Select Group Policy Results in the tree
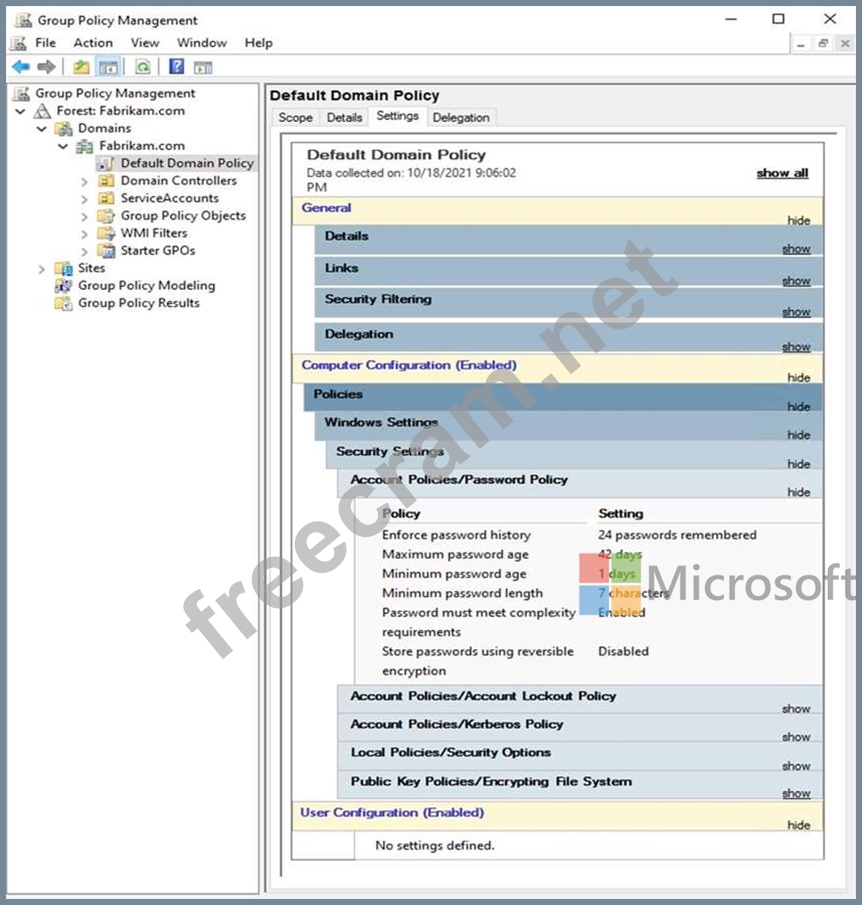This screenshot has width=862, height=905. click(x=138, y=303)
